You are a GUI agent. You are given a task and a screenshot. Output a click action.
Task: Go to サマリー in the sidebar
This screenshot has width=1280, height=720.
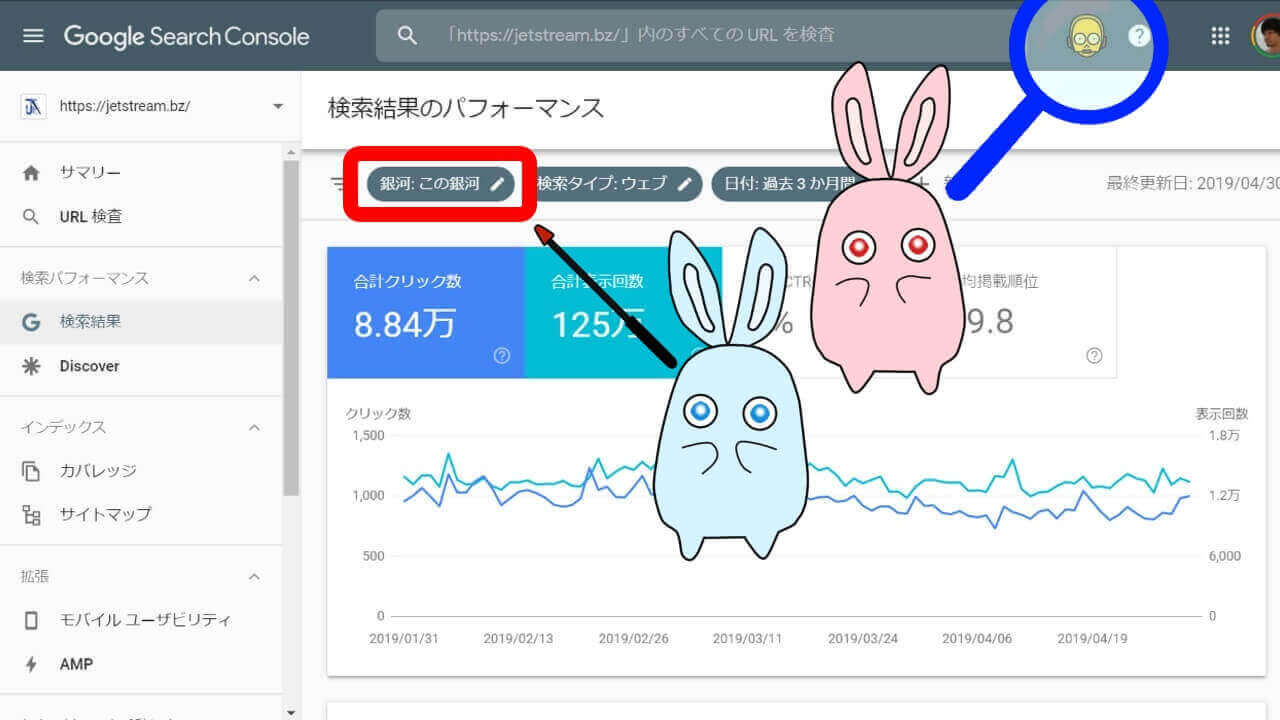90,173
